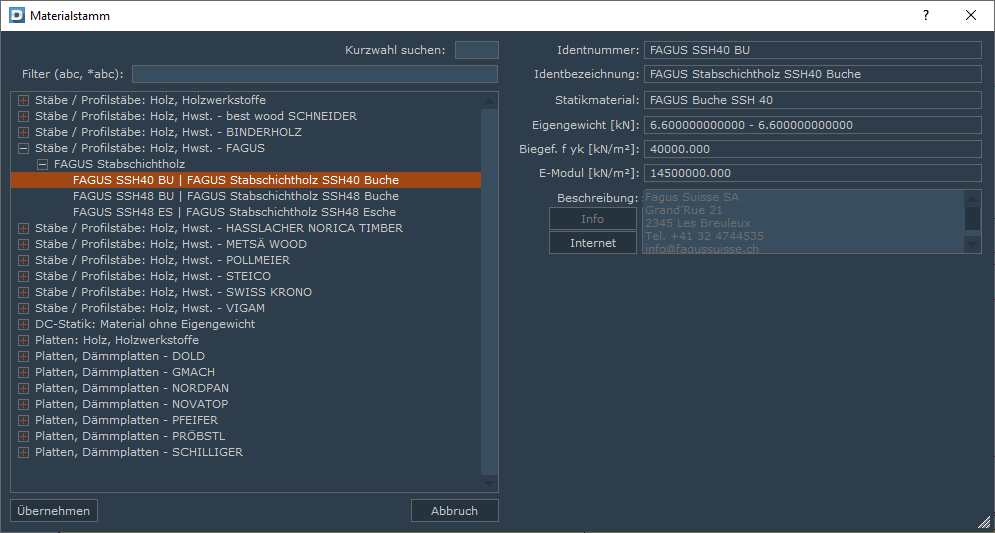Image resolution: width=995 pixels, height=533 pixels.
Task: Expand the HASSLACHER NORICA TIMBER node
Action: (23, 228)
